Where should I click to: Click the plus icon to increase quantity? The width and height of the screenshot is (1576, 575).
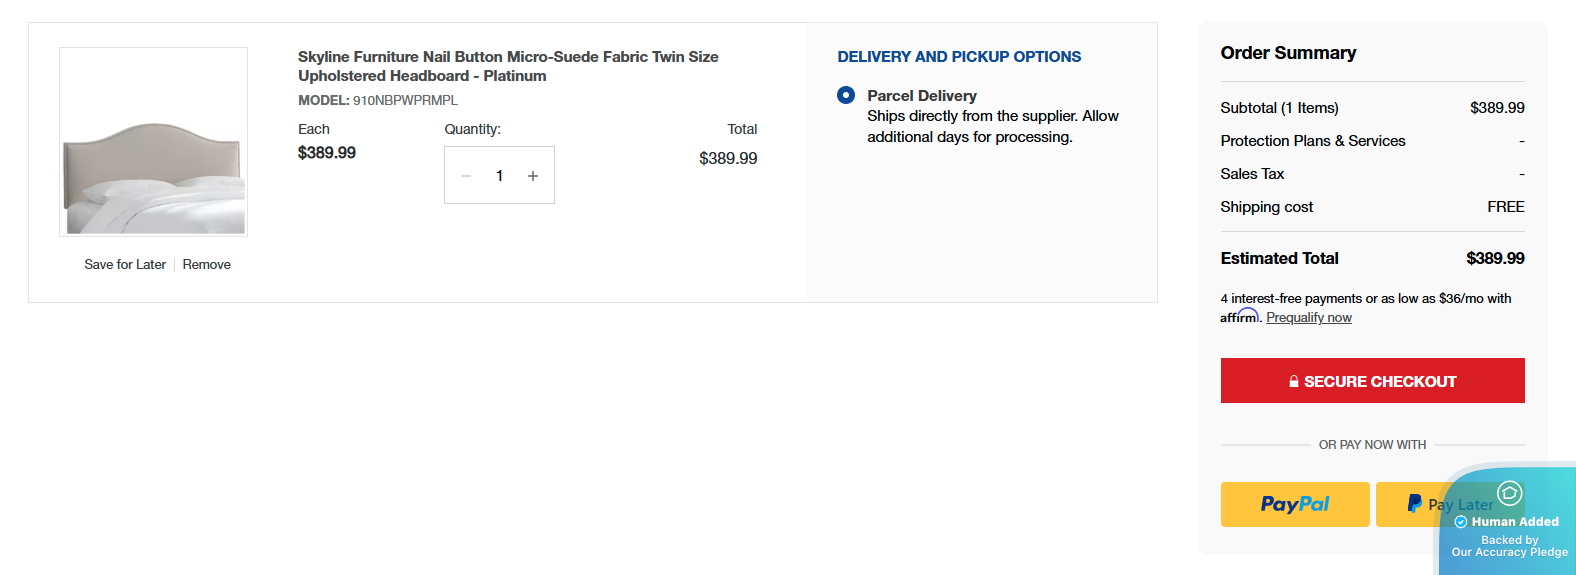(533, 176)
